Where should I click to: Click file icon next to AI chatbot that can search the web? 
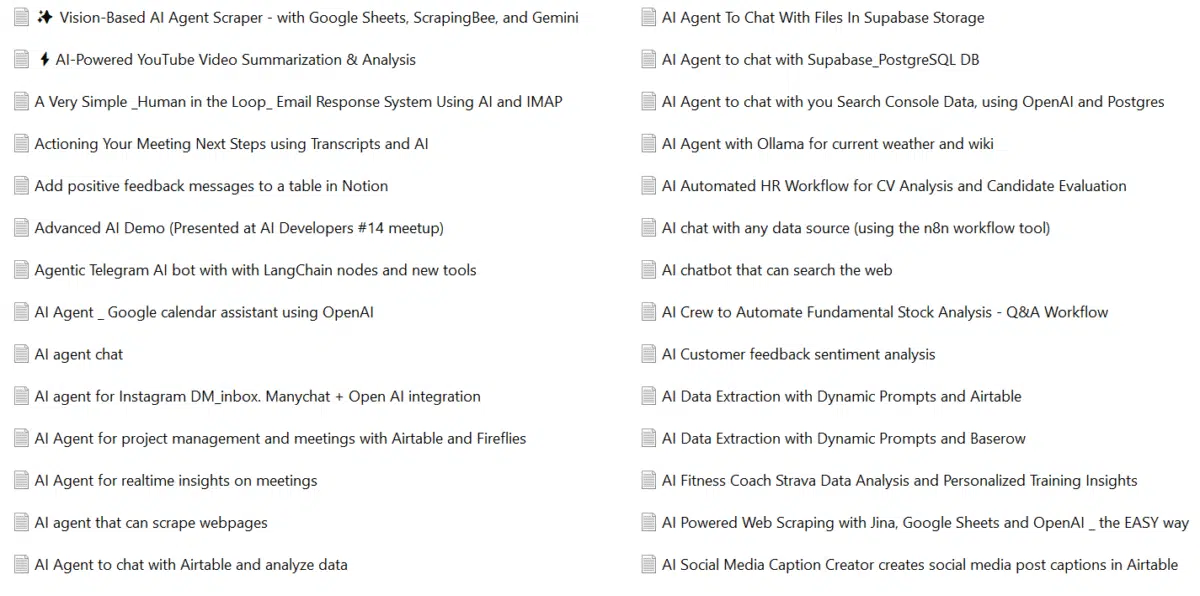(649, 270)
